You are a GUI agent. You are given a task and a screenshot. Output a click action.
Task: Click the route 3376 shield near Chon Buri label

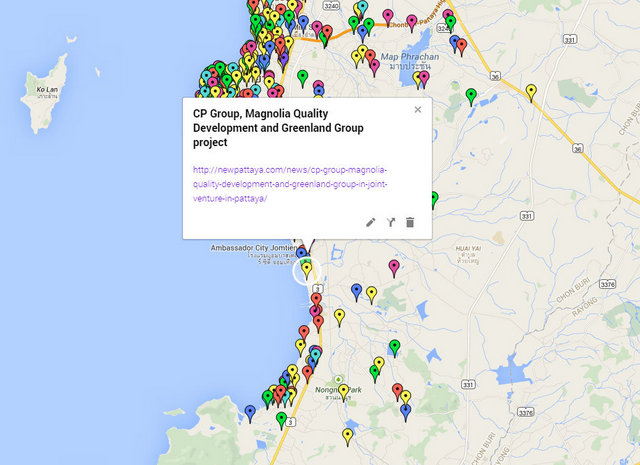pyautogui.click(x=607, y=284)
